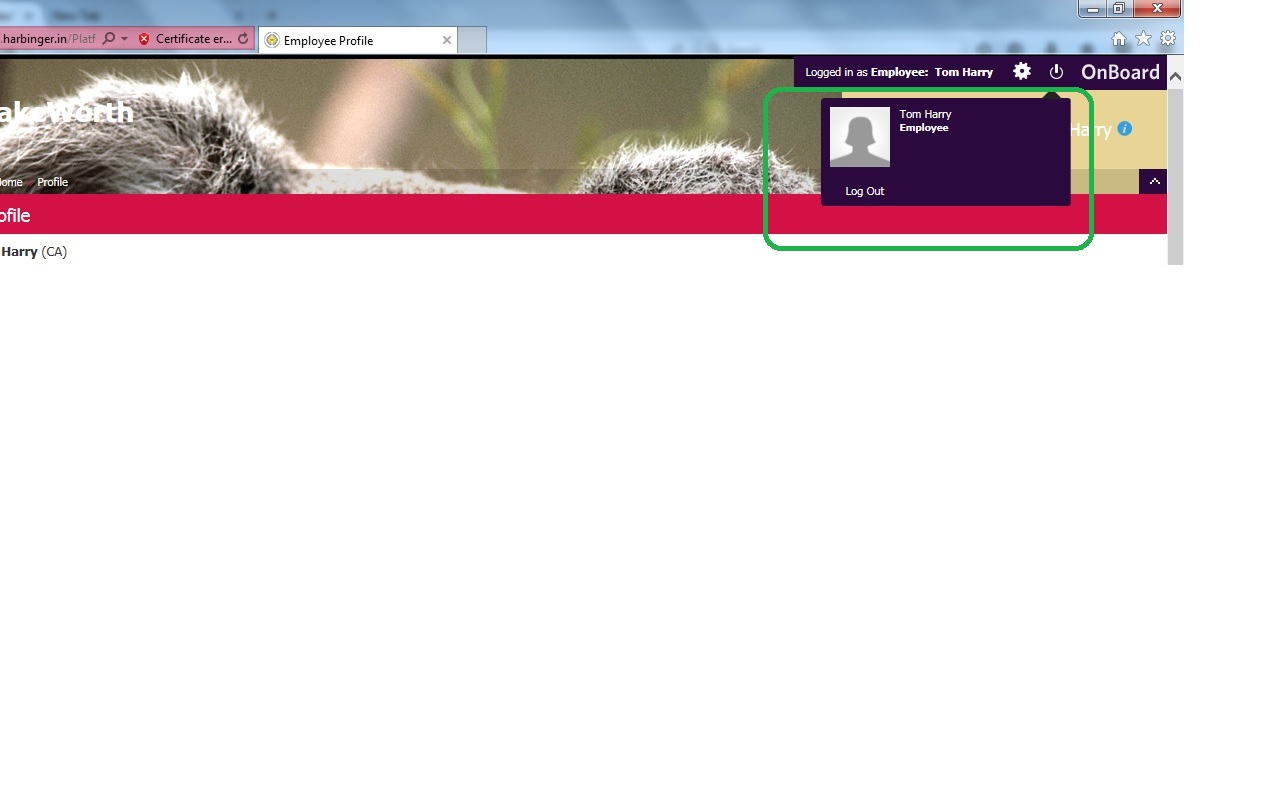Open the settings gear in the header
The width and height of the screenshot is (1274, 812).
pos(1021,72)
